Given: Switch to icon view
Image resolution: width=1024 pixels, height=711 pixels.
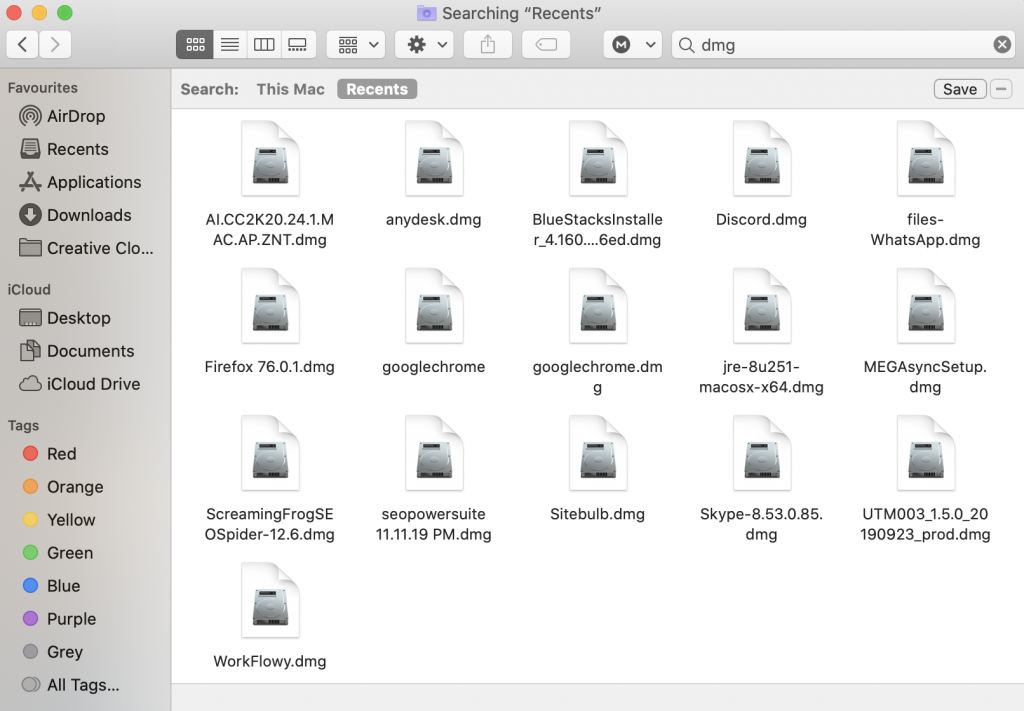Looking at the screenshot, I should tap(195, 44).
